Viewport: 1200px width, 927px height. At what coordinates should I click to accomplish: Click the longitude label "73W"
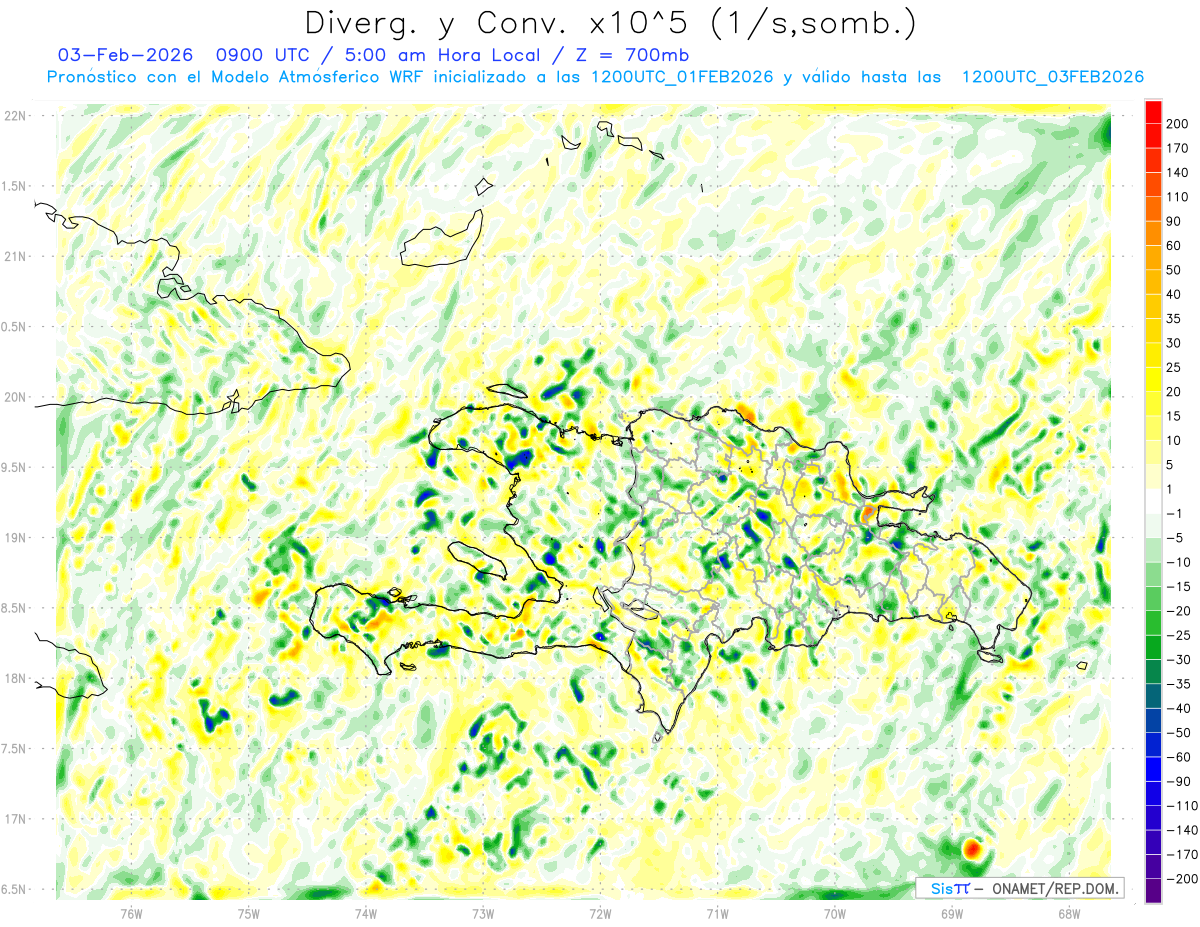click(x=483, y=914)
